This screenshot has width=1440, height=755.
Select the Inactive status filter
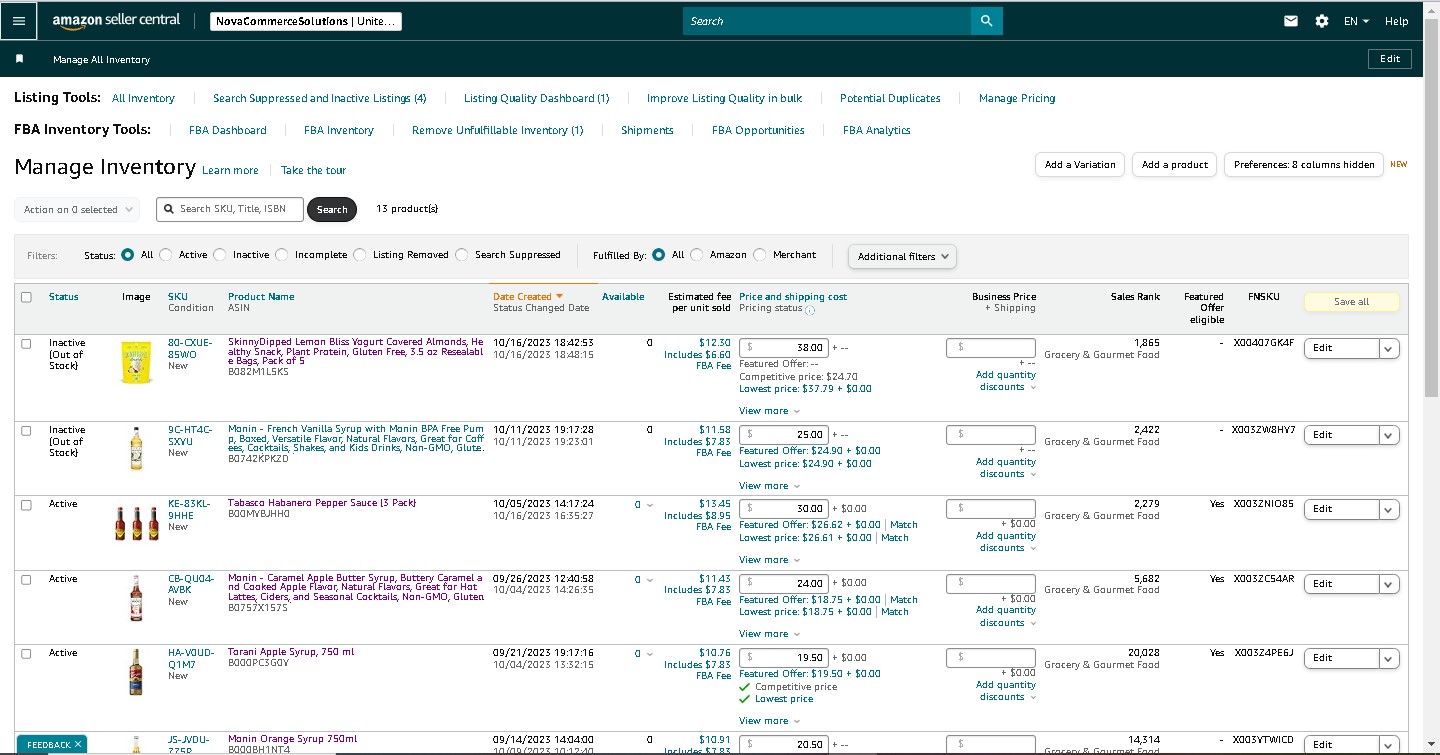(x=220, y=255)
